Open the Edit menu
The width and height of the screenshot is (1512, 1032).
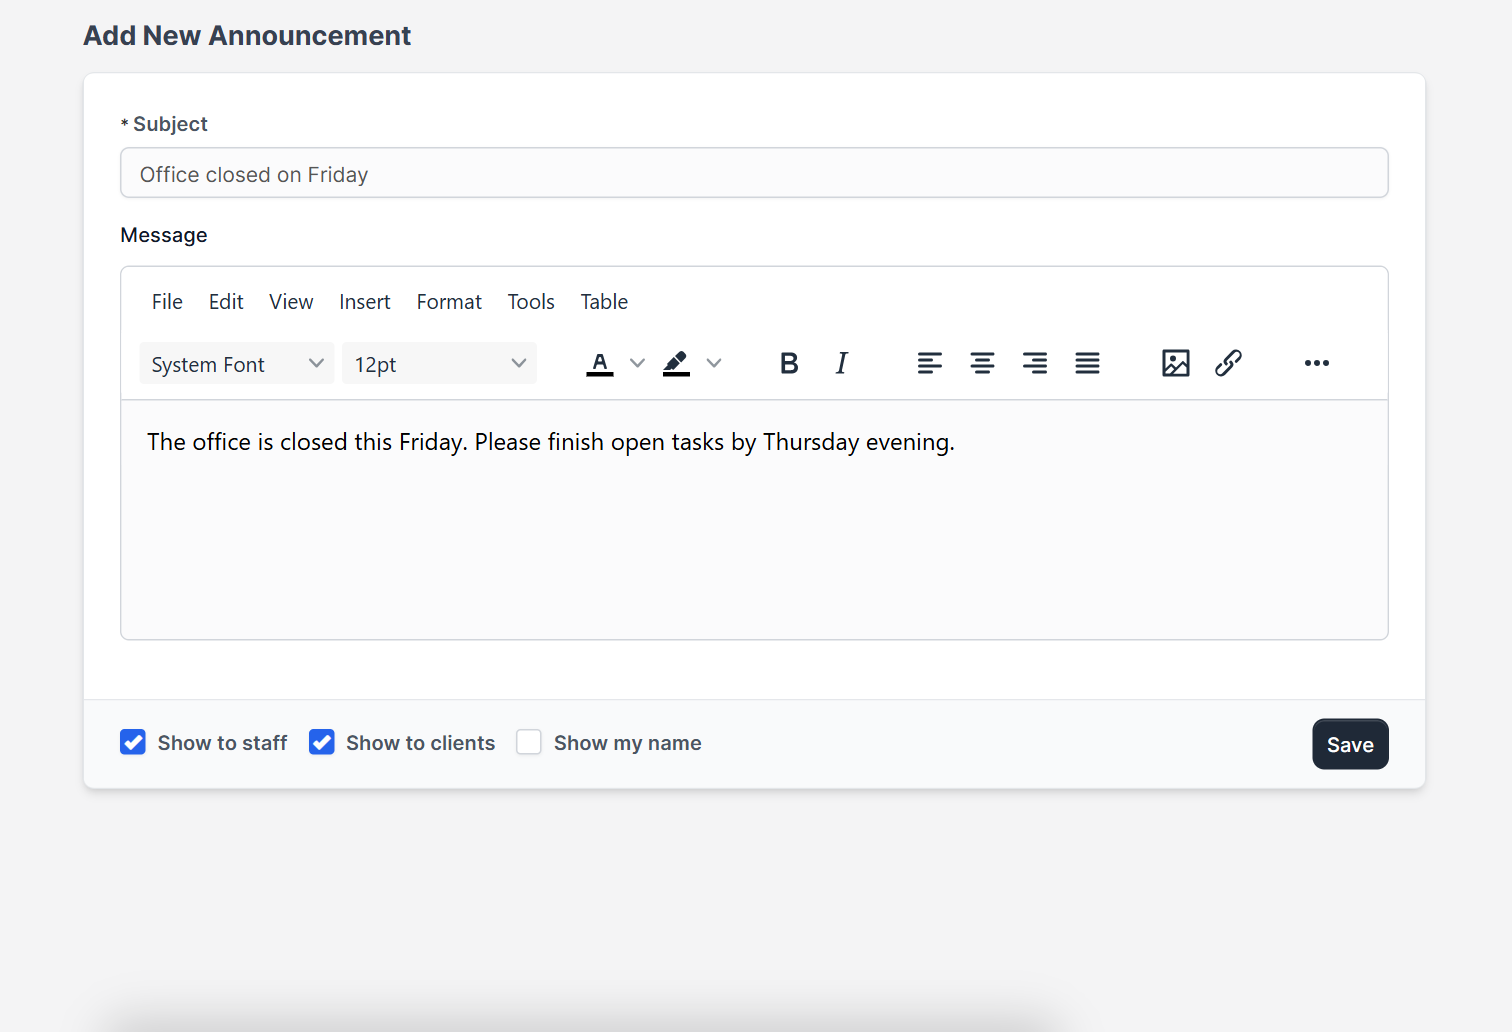(226, 302)
